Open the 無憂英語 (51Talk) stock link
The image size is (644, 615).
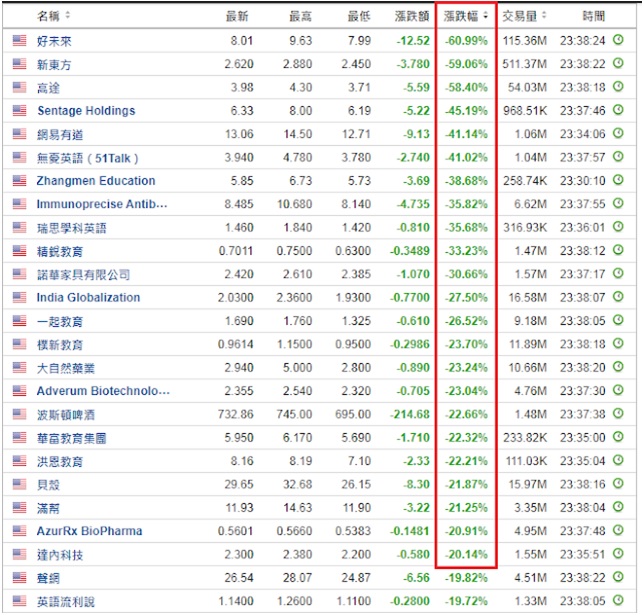point(87,158)
